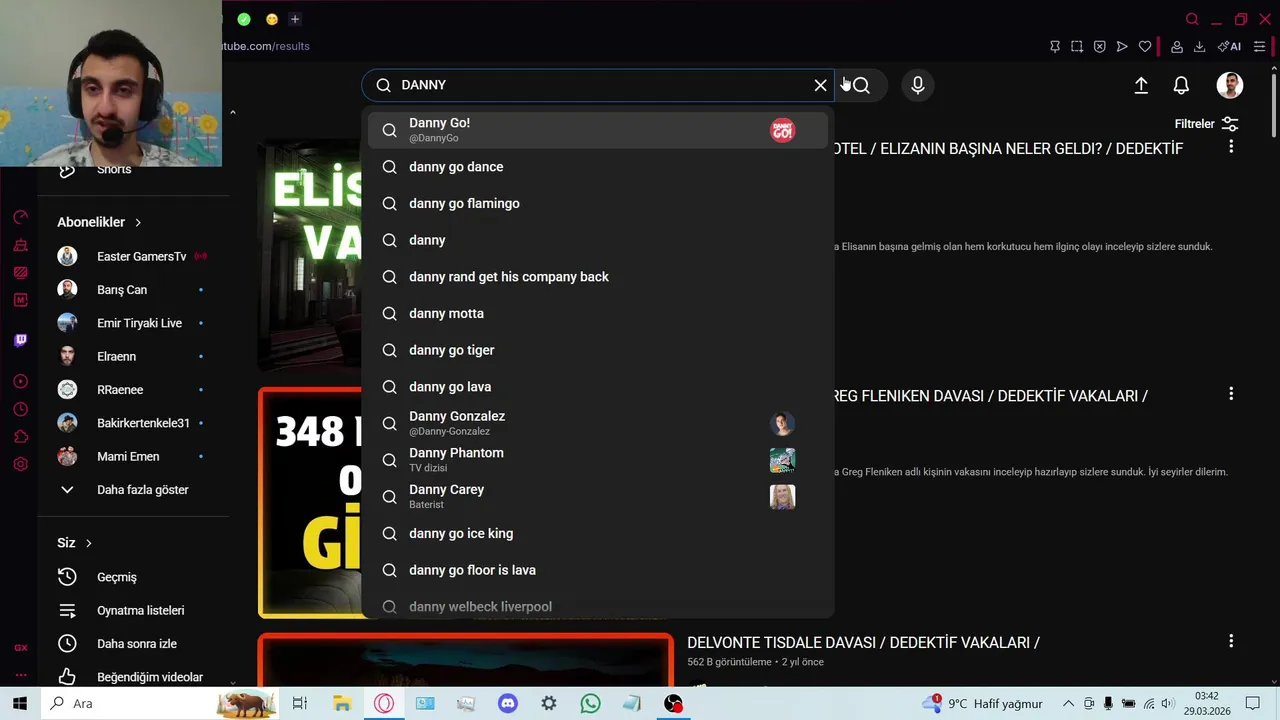
Task: Pick the 'danny go floor is lava' suggestion
Action: click(598, 570)
